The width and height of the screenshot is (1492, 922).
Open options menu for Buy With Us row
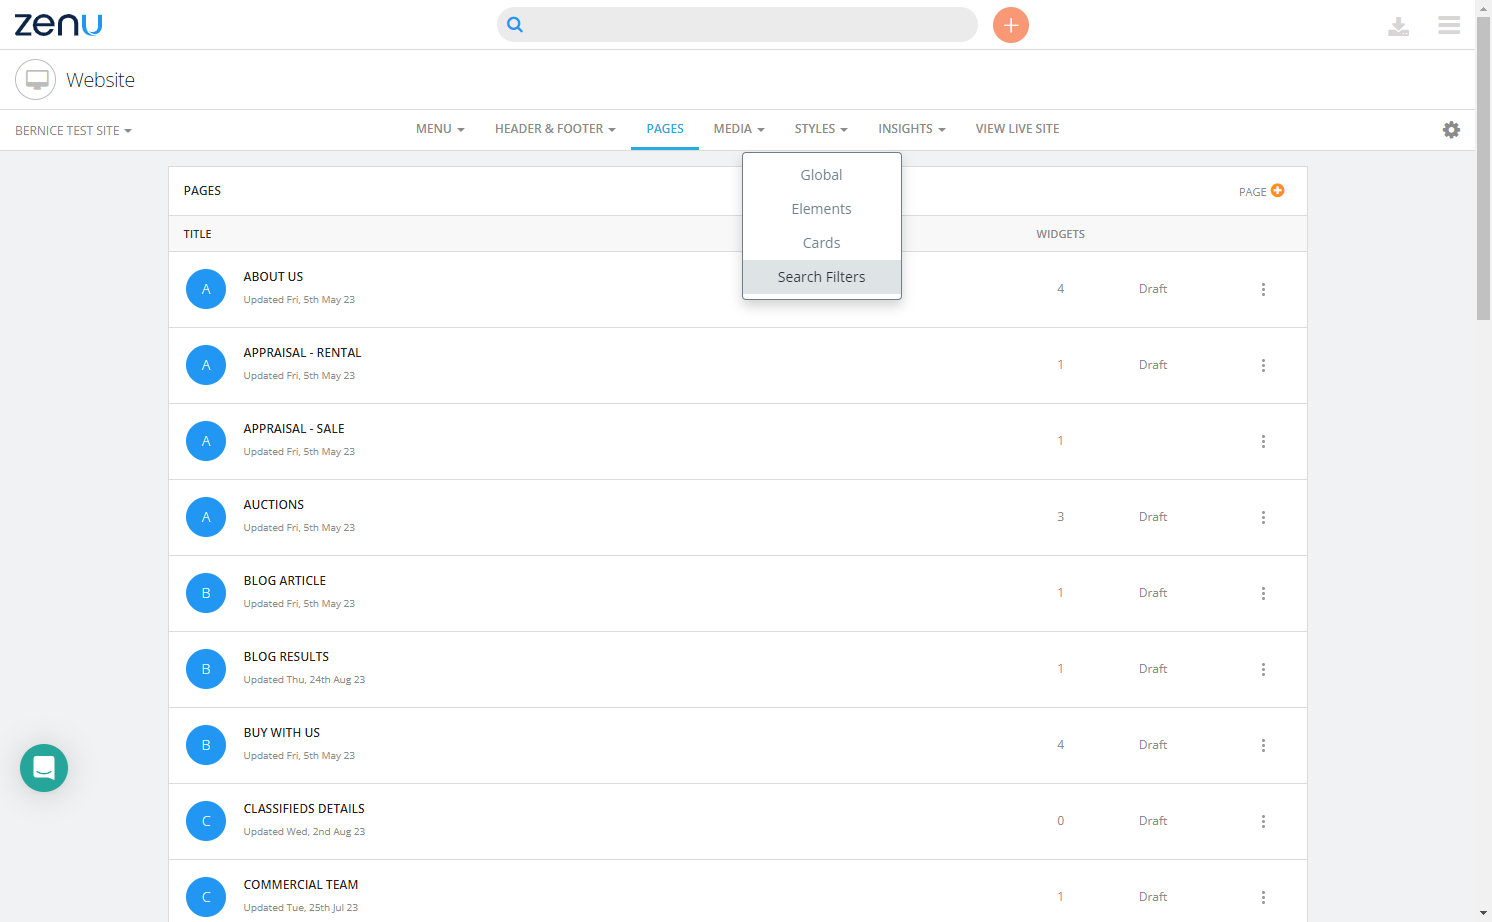[1263, 745]
